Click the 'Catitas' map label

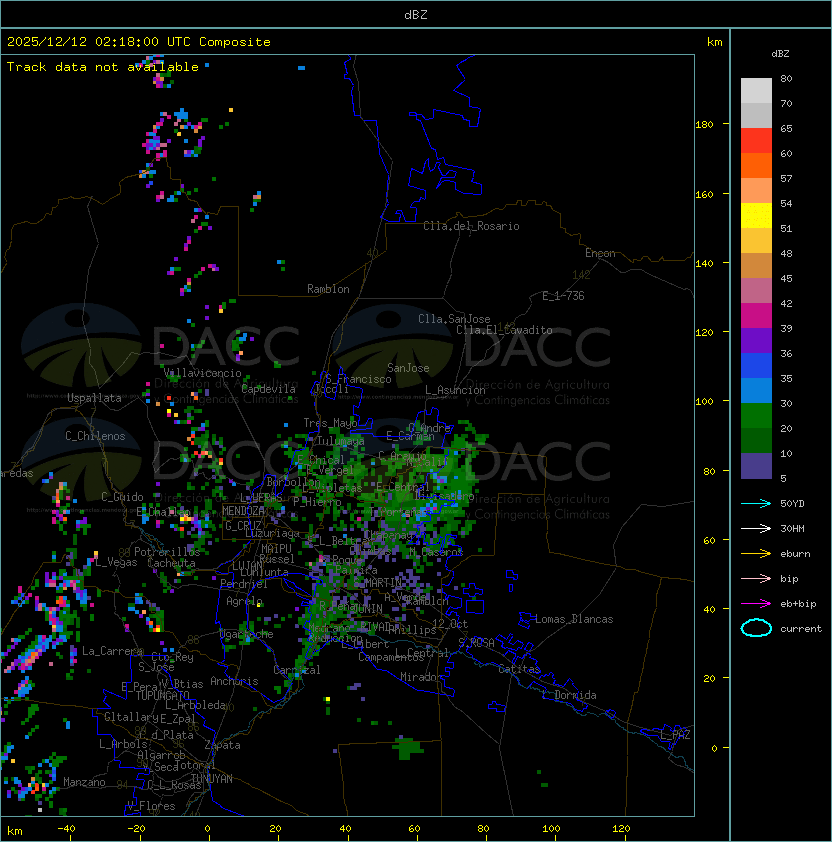coord(519,669)
